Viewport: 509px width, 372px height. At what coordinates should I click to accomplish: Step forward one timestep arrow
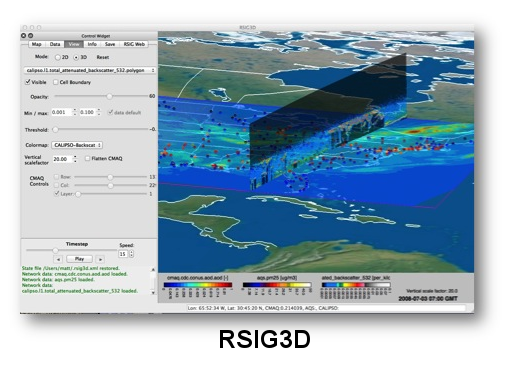[x=100, y=259]
